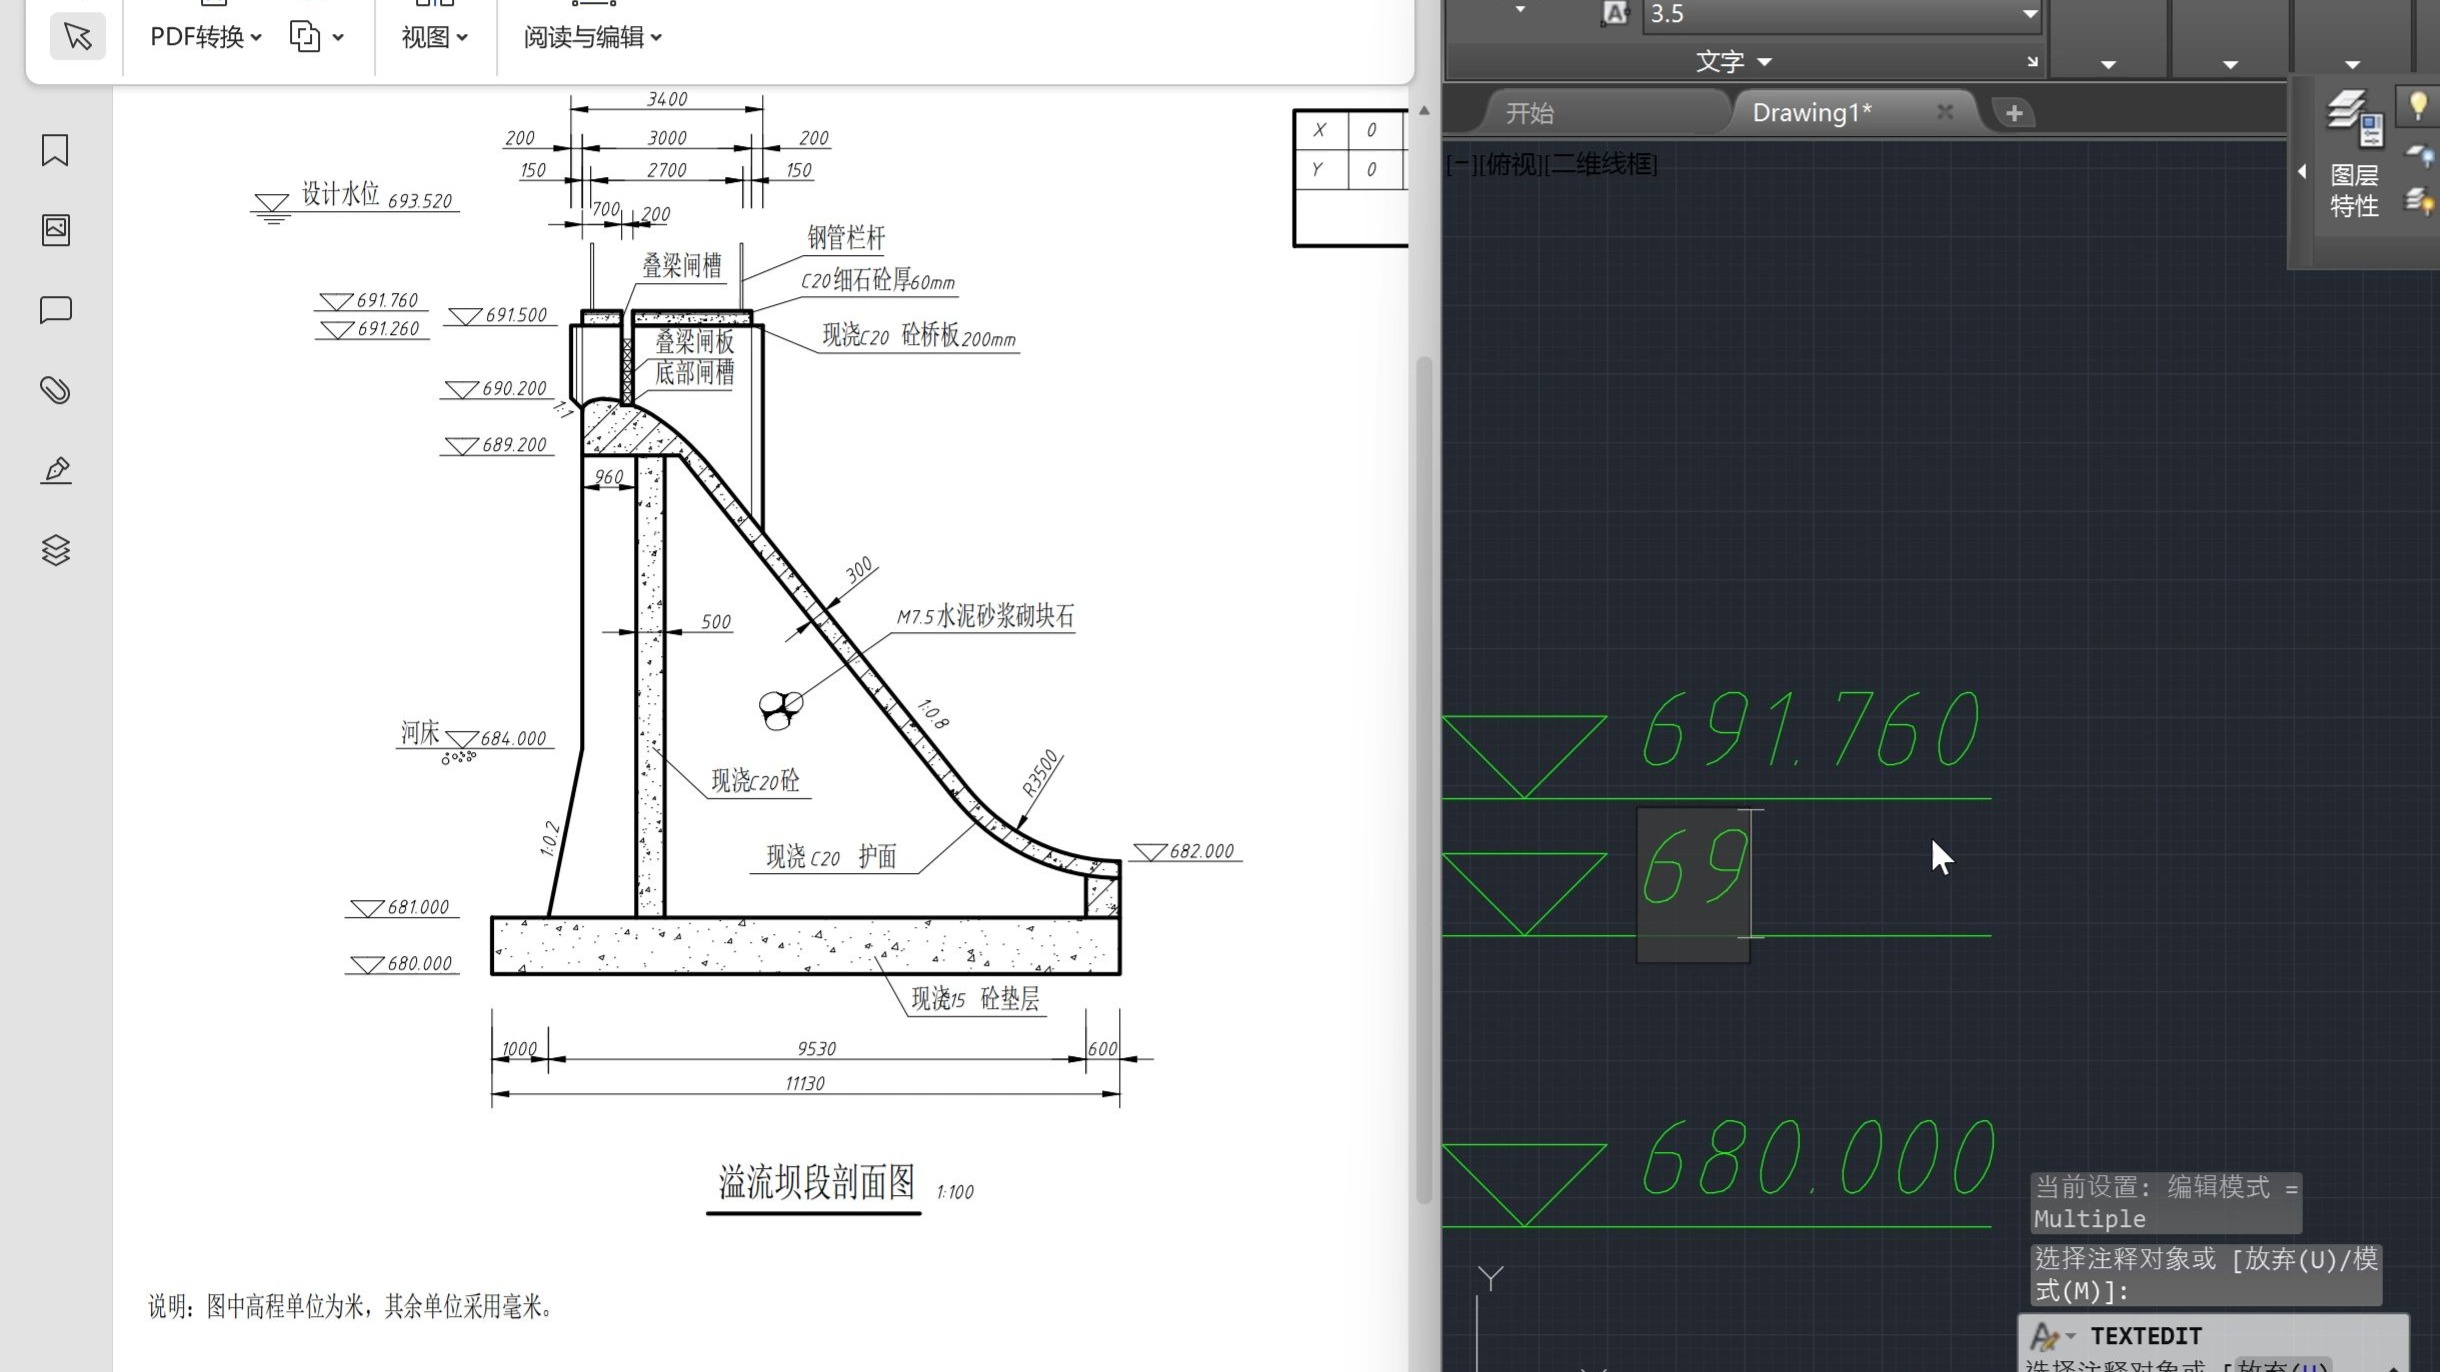This screenshot has width=2440, height=1372.
Task: Open the 阅读与编辑 mode menu
Action: 592,37
